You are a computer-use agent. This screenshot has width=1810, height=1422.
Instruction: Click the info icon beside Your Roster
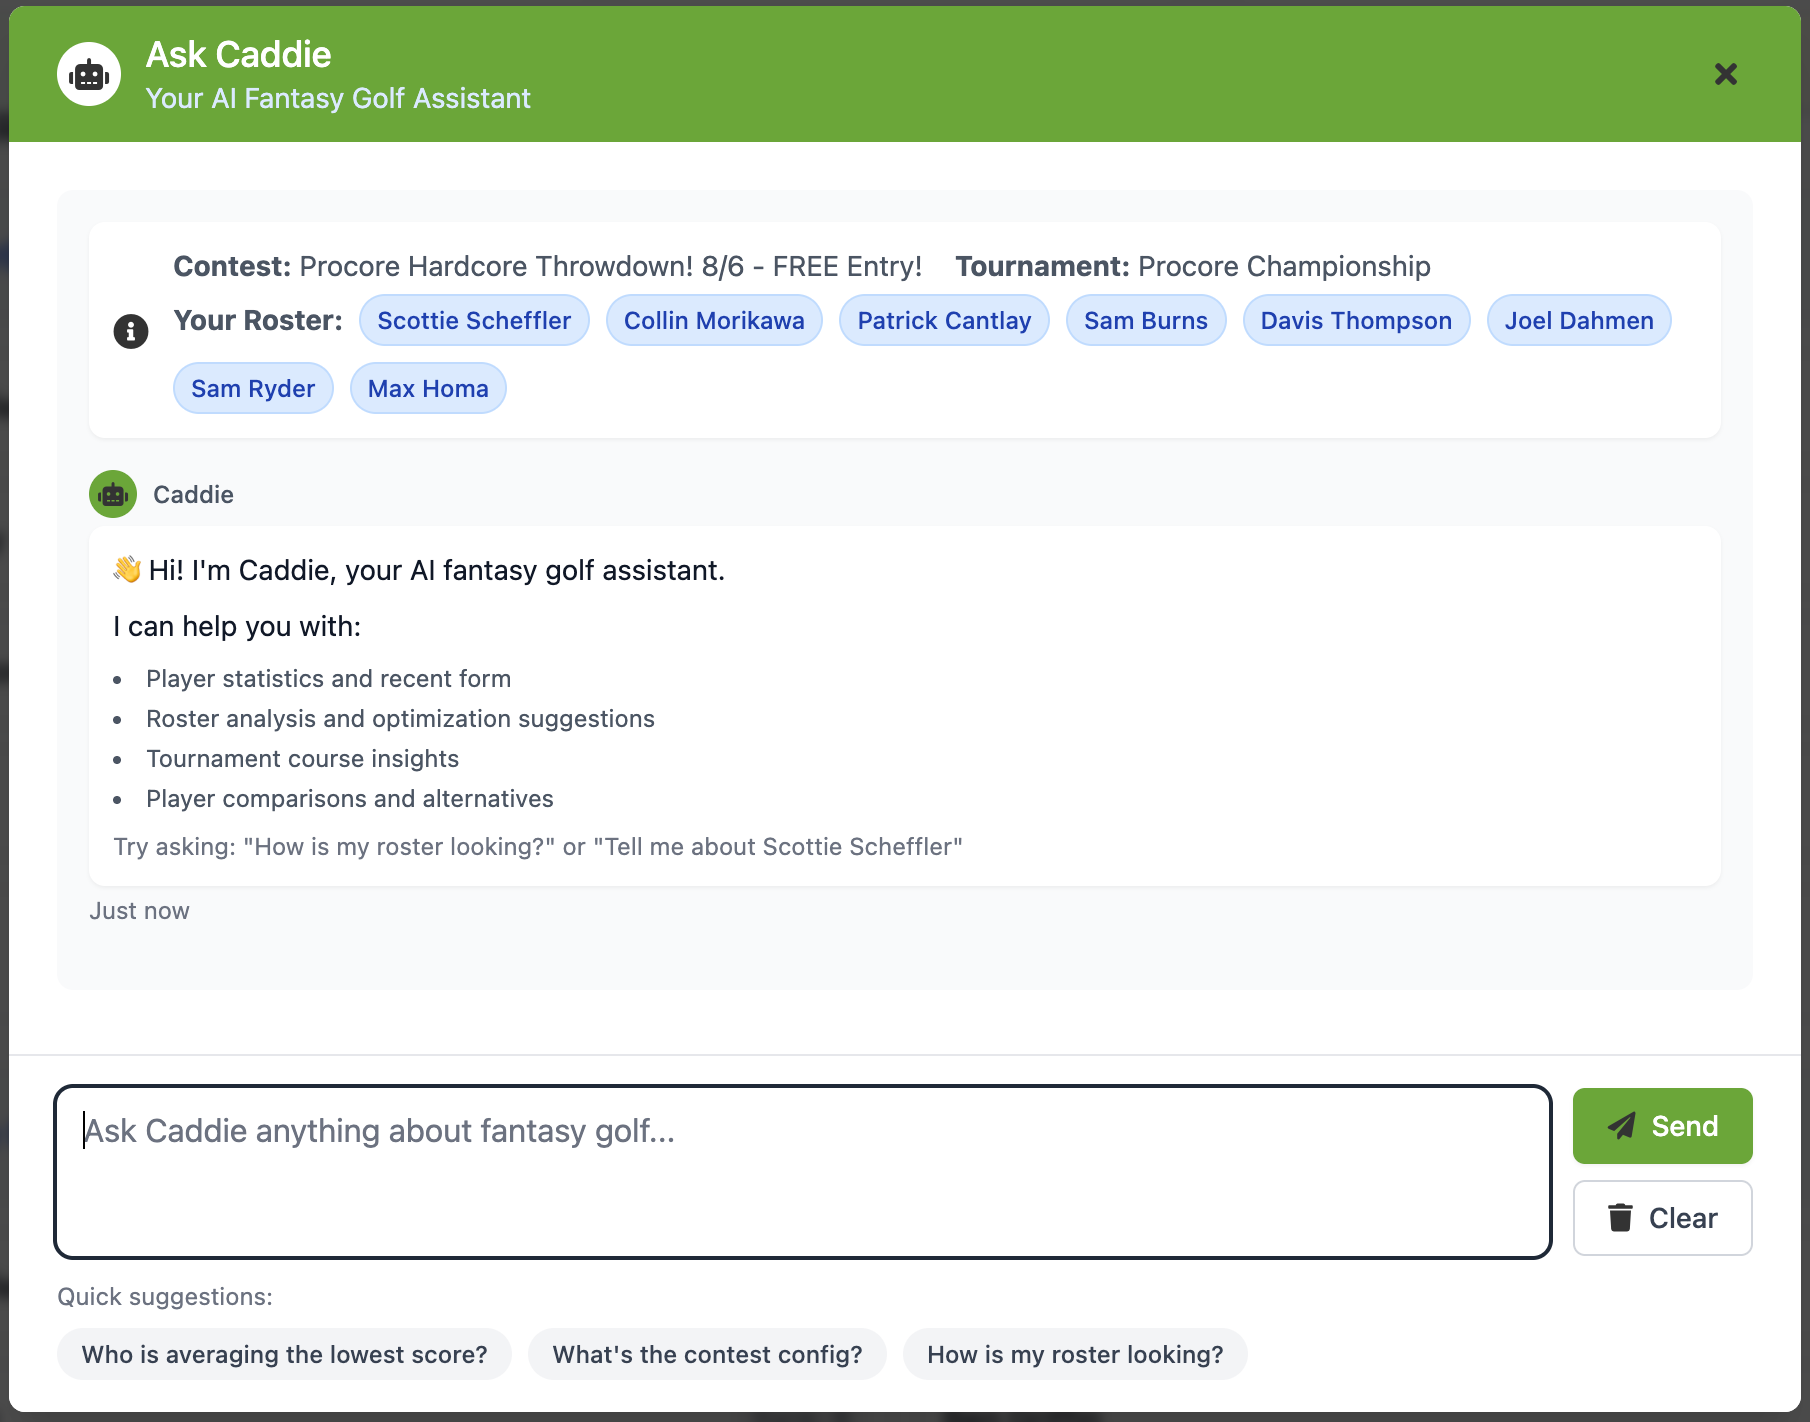point(130,331)
